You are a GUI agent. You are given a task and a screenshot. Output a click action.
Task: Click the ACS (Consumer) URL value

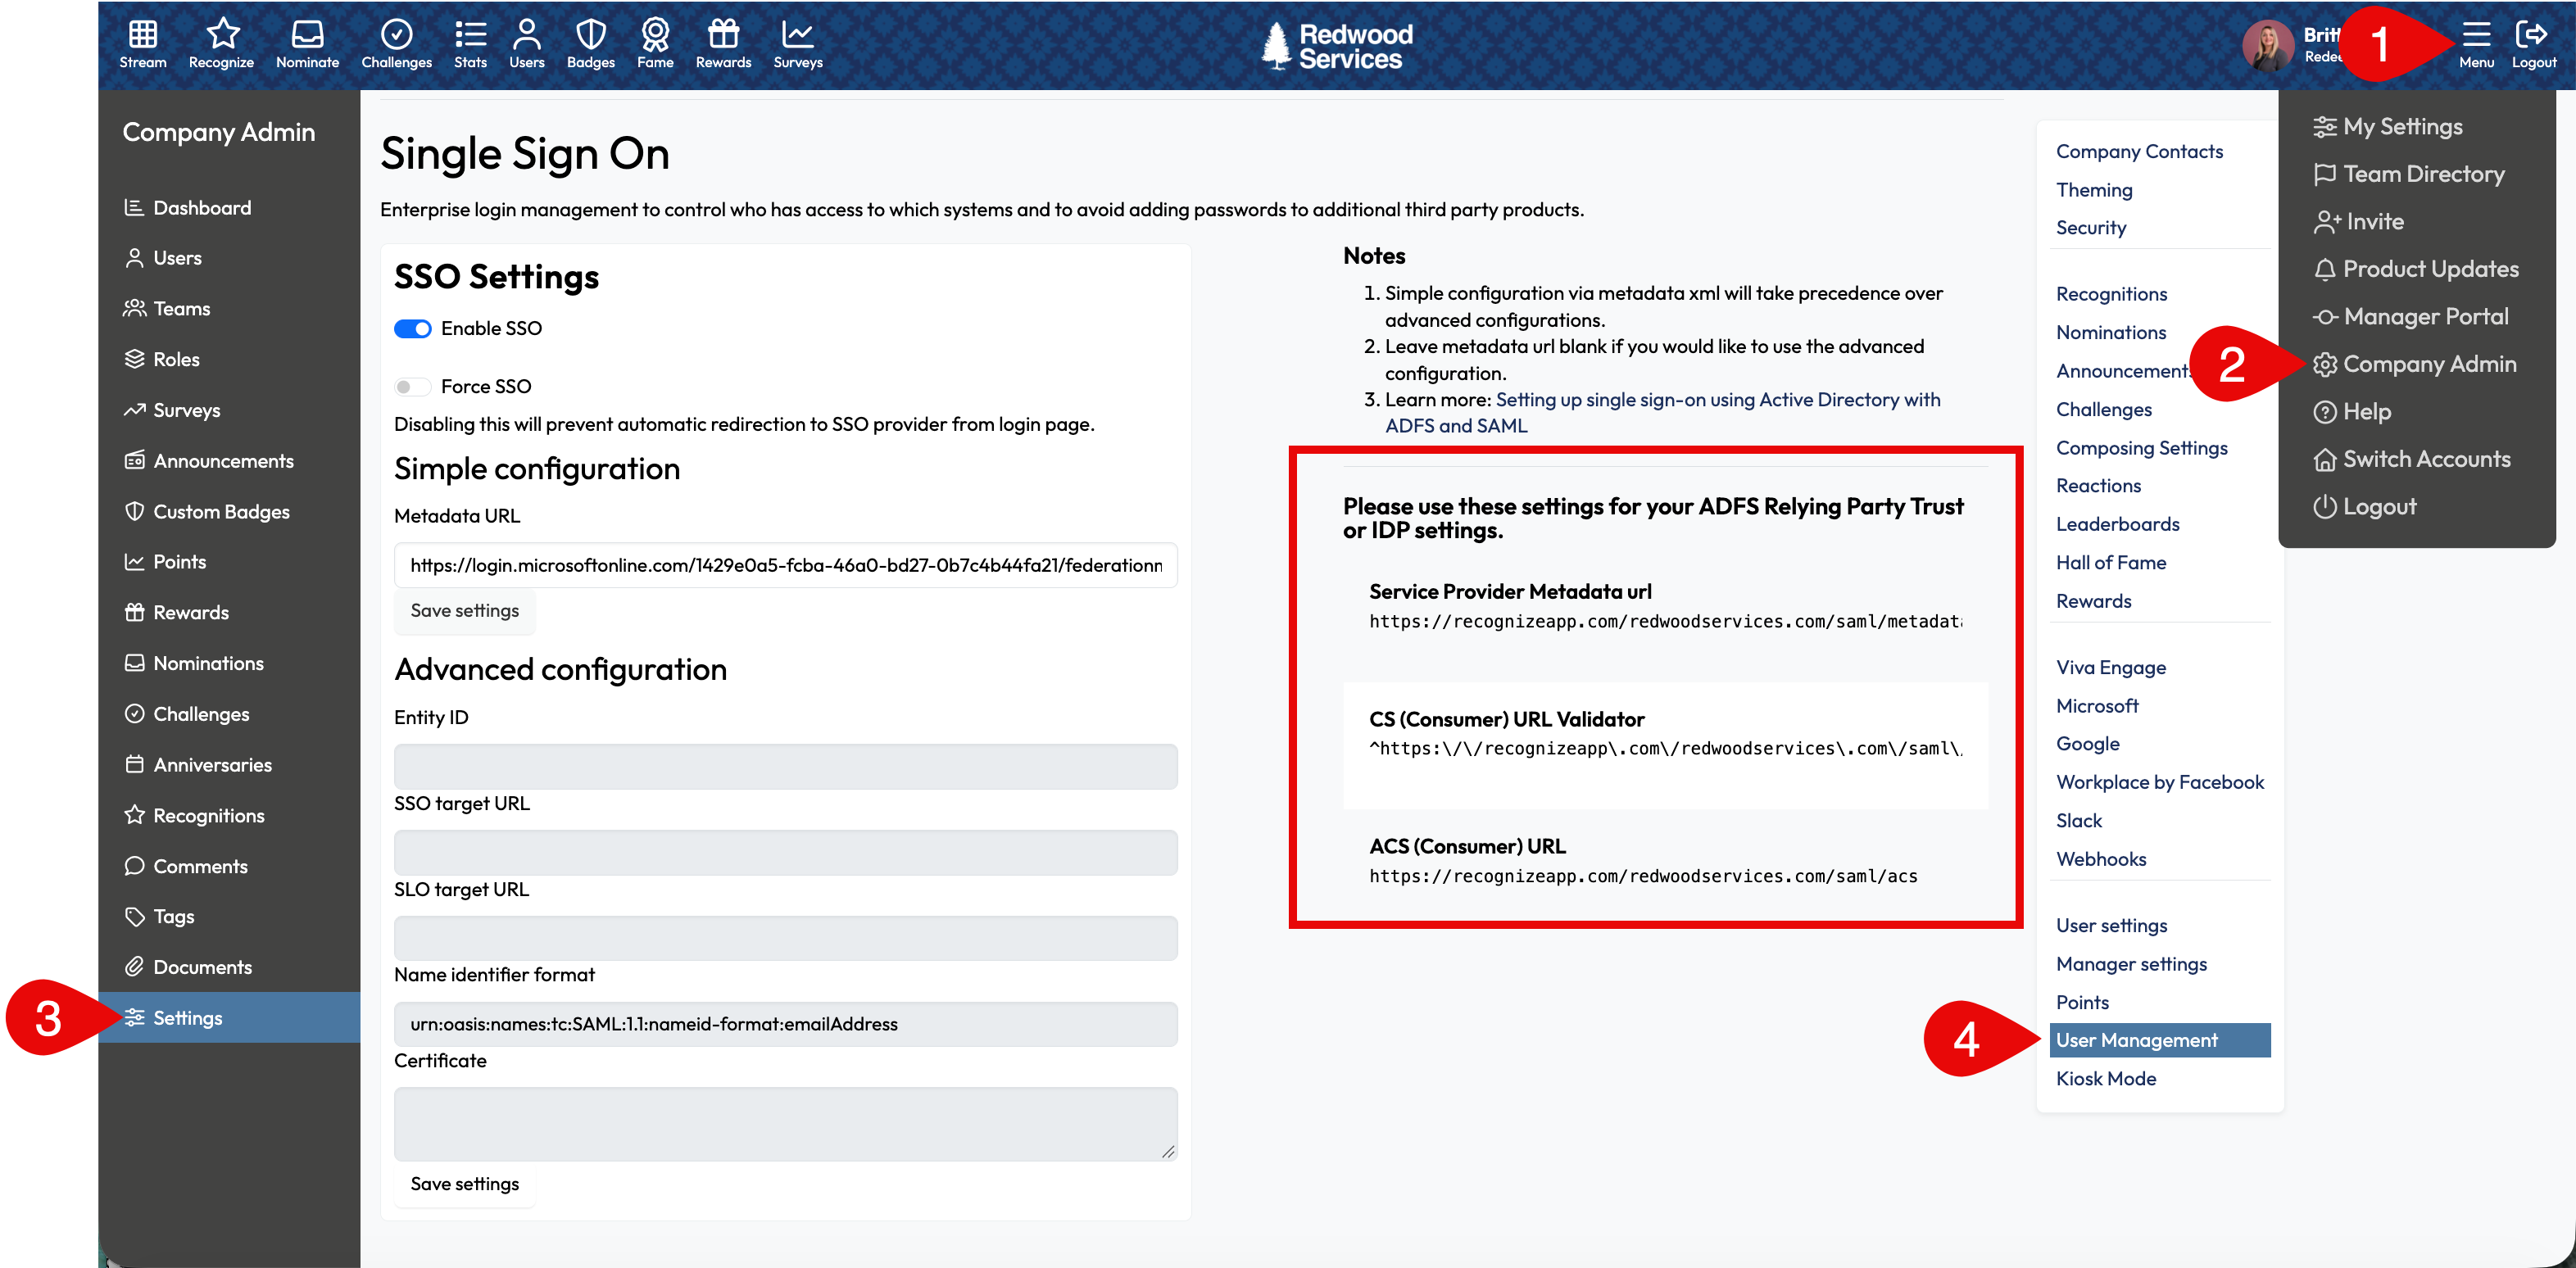click(x=1643, y=876)
